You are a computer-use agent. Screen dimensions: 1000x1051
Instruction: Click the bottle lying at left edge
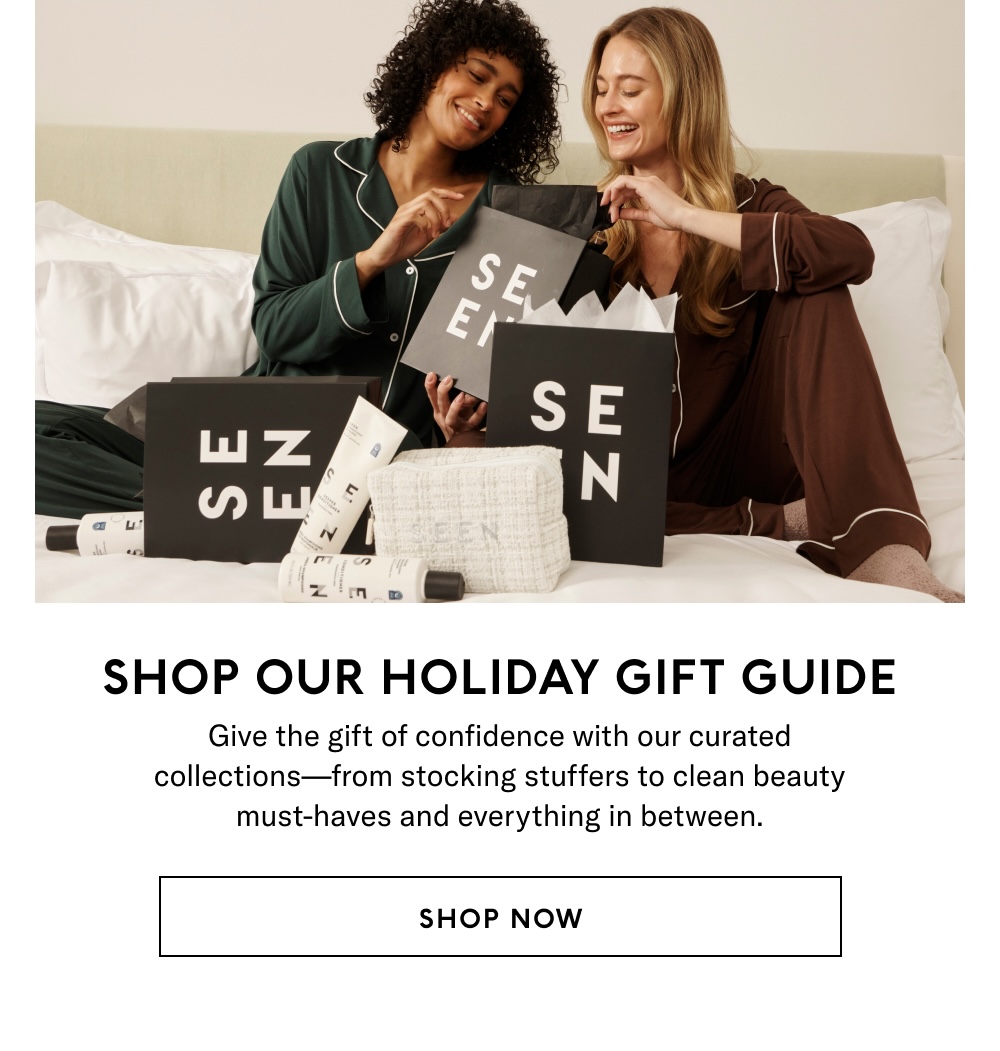point(95,534)
